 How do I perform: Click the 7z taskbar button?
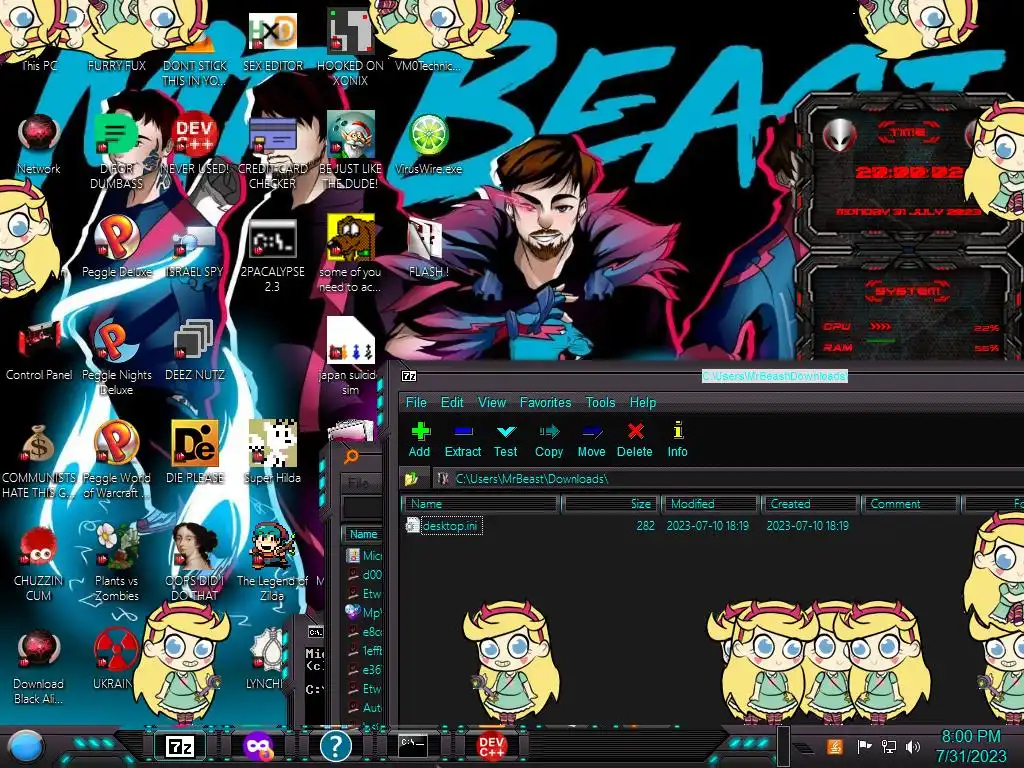180,746
